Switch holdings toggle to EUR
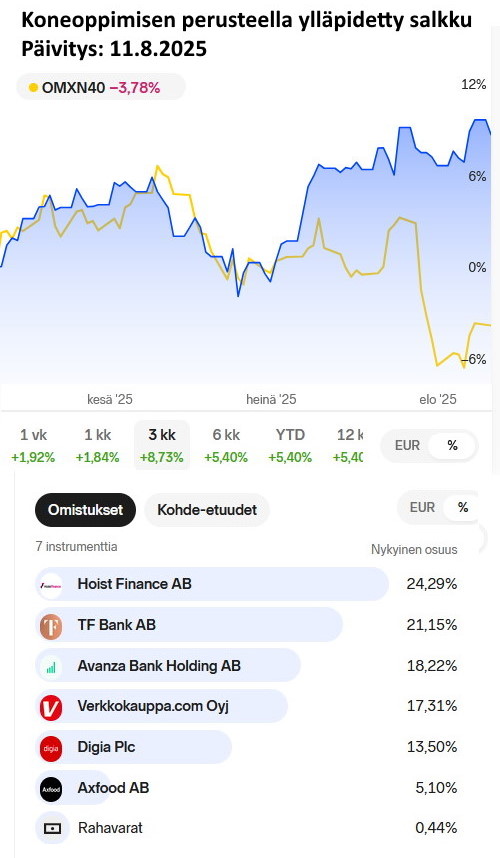 (x=422, y=508)
